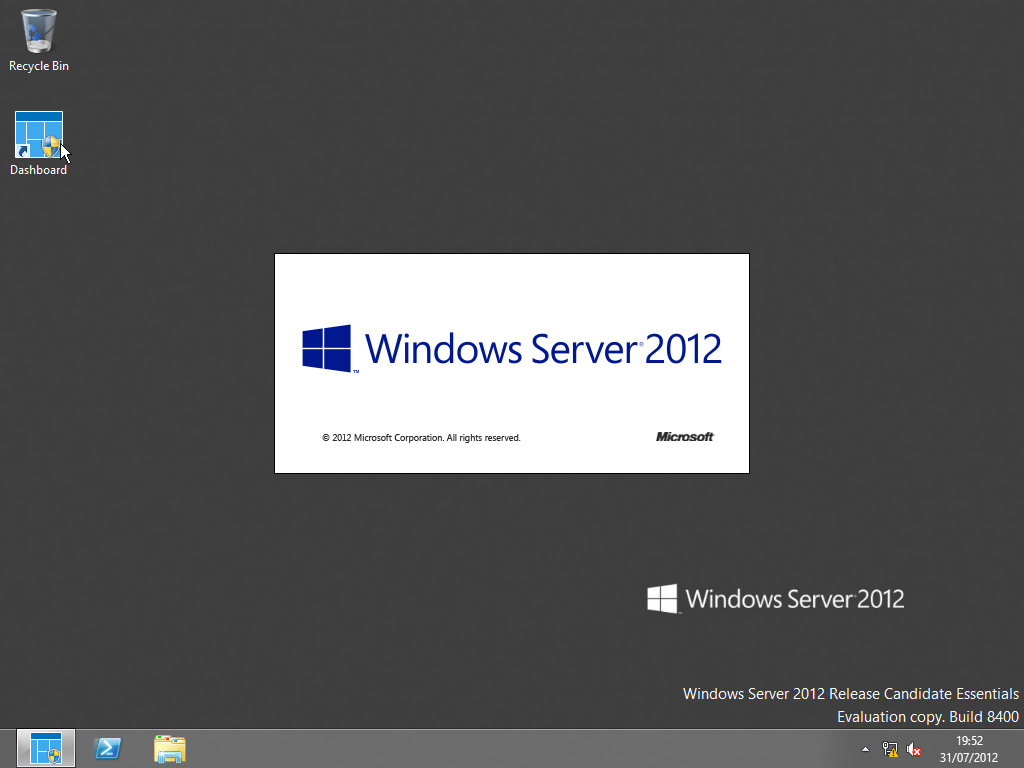Select the Dashboard desktop shortcut
The image size is (1024, 768).
[39, 144]
